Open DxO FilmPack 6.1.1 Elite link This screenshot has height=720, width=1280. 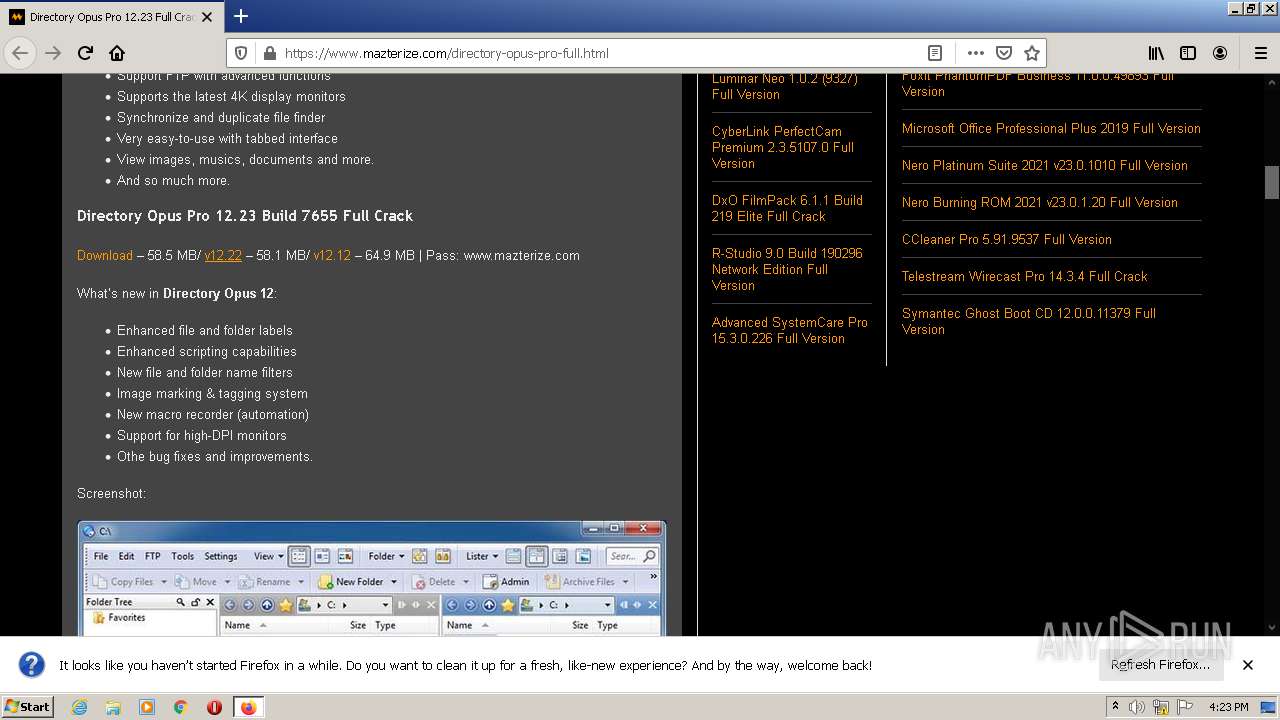click(787, 208)
